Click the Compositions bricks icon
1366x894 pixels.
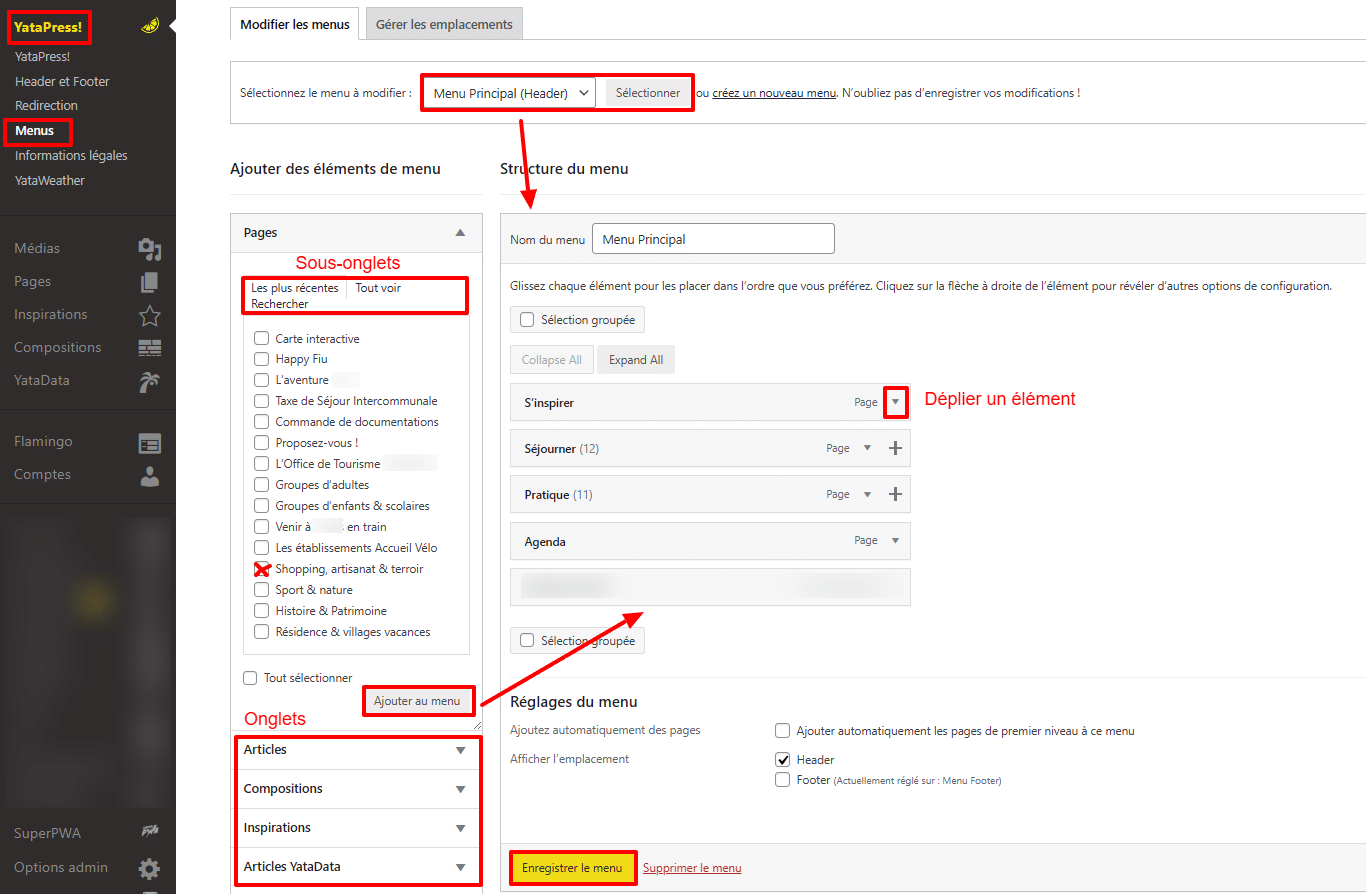(x=149, y=348)
